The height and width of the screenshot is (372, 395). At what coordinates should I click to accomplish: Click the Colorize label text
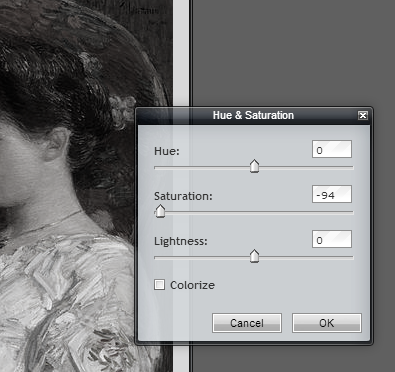pyautogui.click(x=192, y=285)
